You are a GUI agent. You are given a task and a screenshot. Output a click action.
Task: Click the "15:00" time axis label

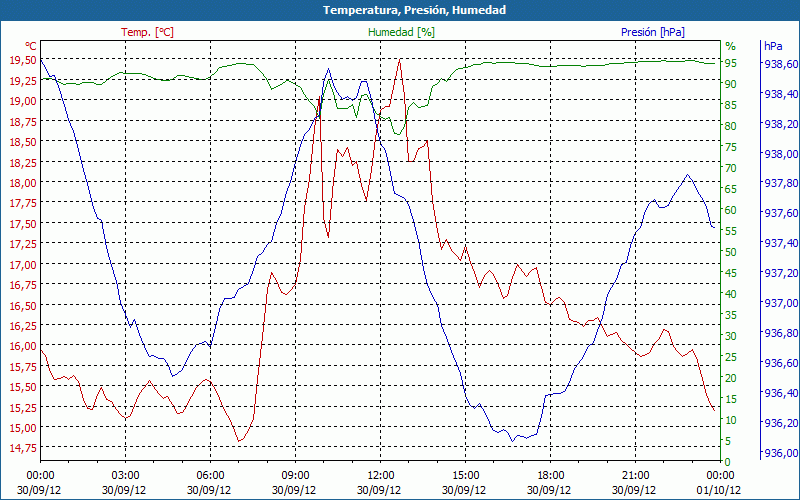(465, 475)
